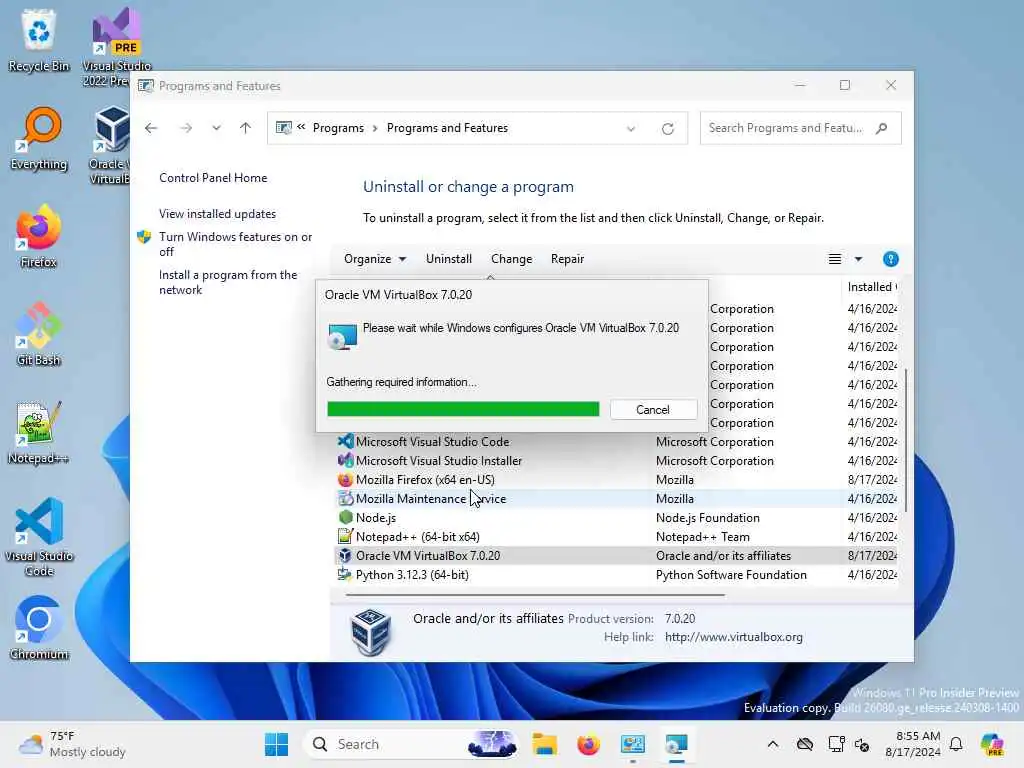This screenshot has width=1024, height=768.
Task: Click Repair in the toolbar
Action: point(567,259)
